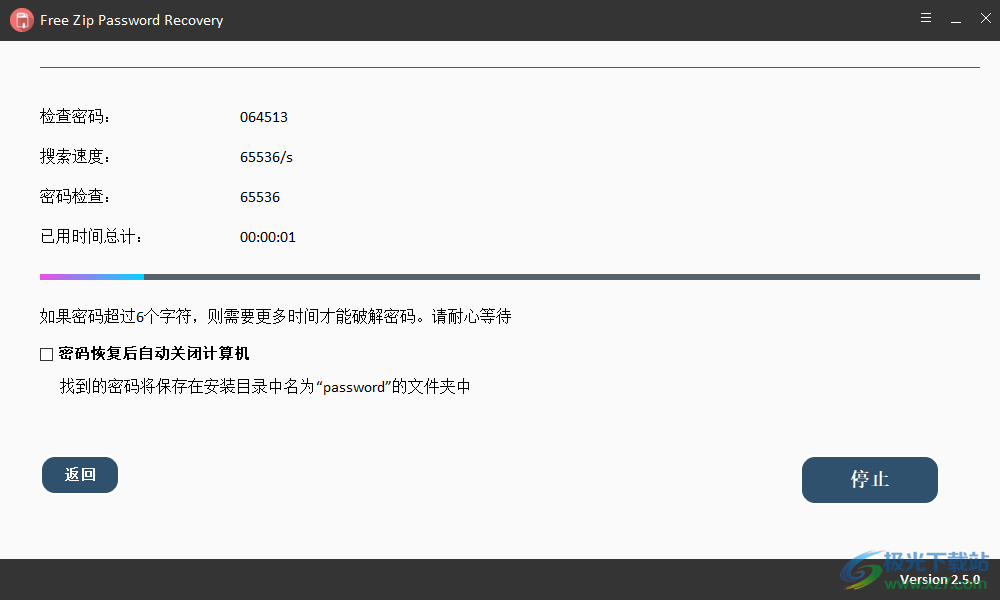Viewport: 1000px width, 600px height.
Task: Click the 检查密码 label
Action: pyautogui.click(x=75, y=117)
